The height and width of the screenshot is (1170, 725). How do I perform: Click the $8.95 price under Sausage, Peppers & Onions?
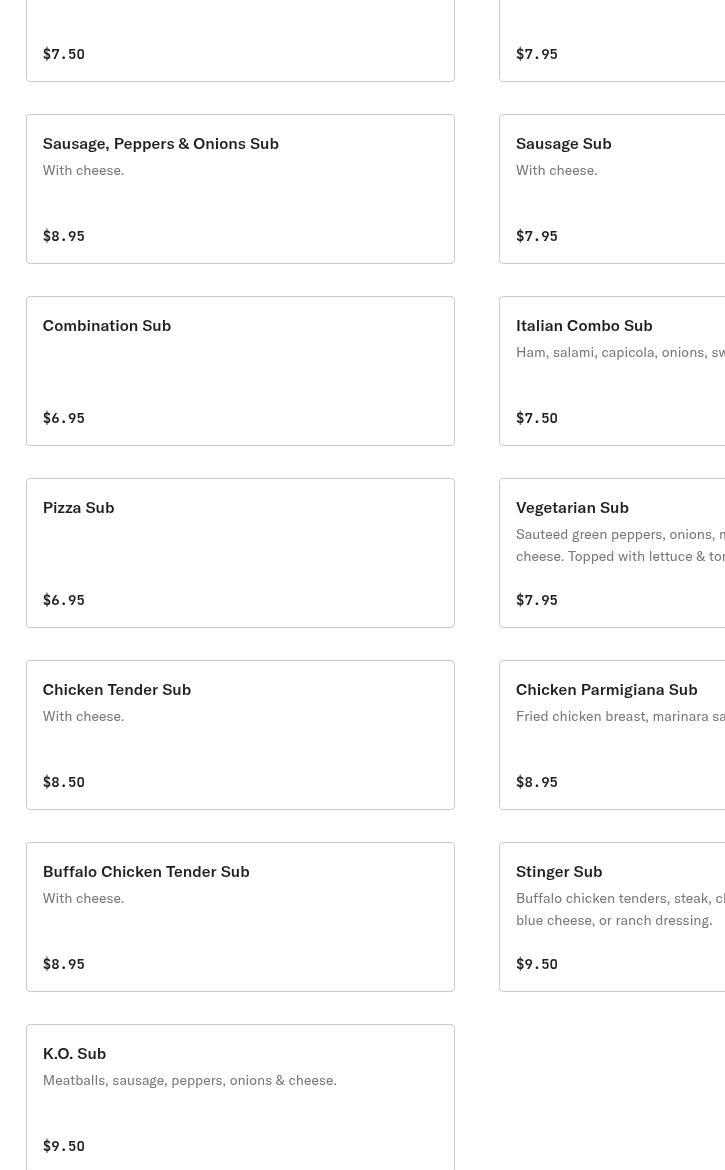coord(63,236)
